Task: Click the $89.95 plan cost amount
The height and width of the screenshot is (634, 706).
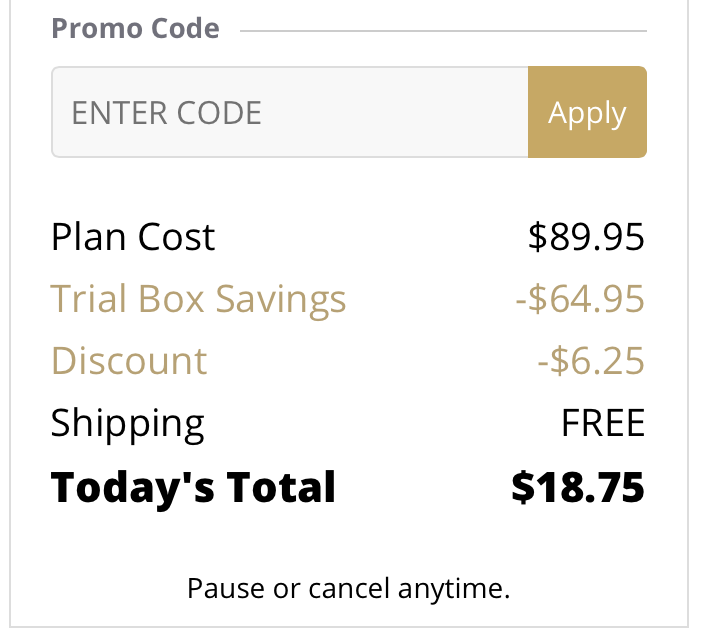Action: click(x=586, y=237)
